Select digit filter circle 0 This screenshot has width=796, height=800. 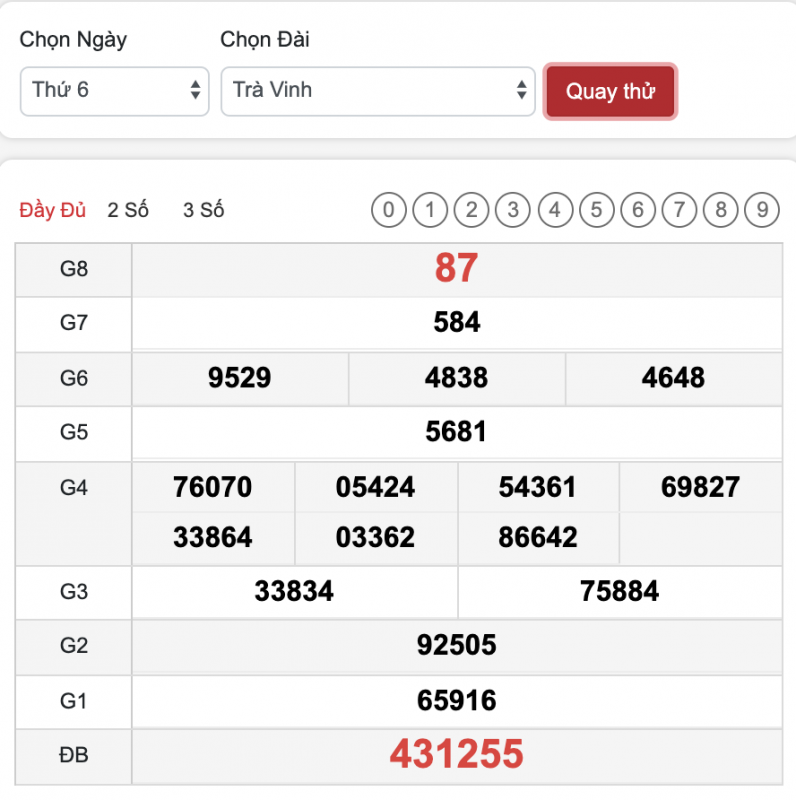pyautogui.click(x=389, y=210)
